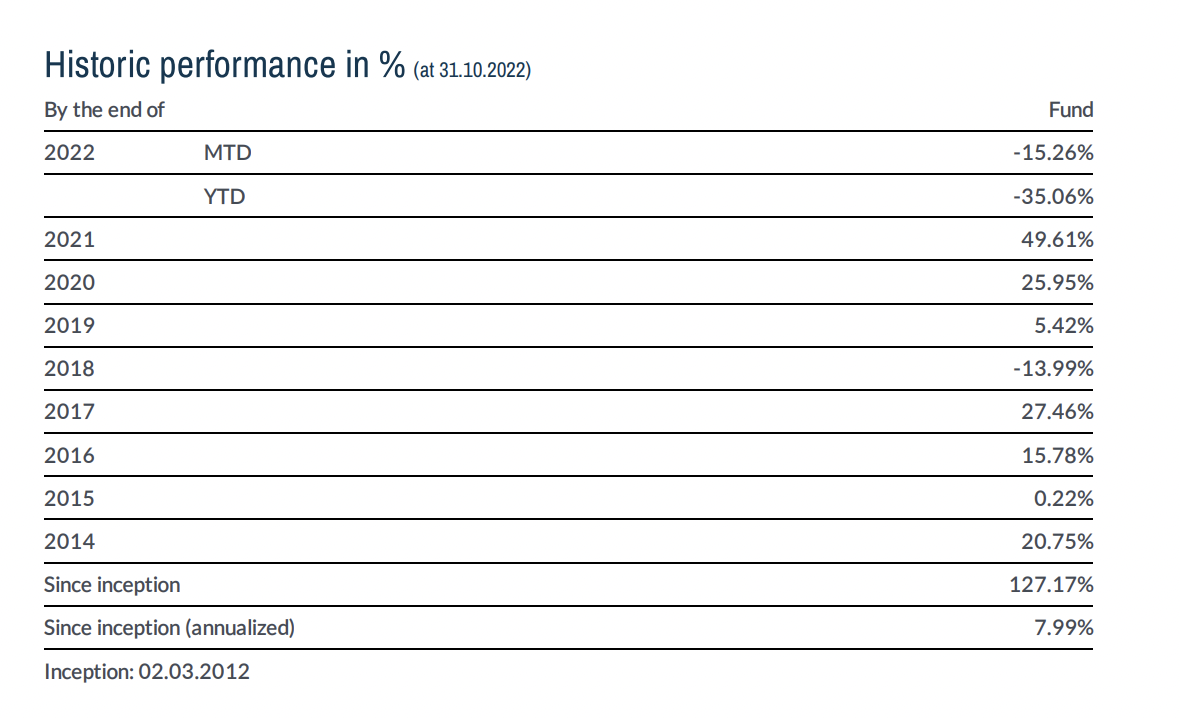Click the 2018 value -13.99%

[x=1053, y=368]
